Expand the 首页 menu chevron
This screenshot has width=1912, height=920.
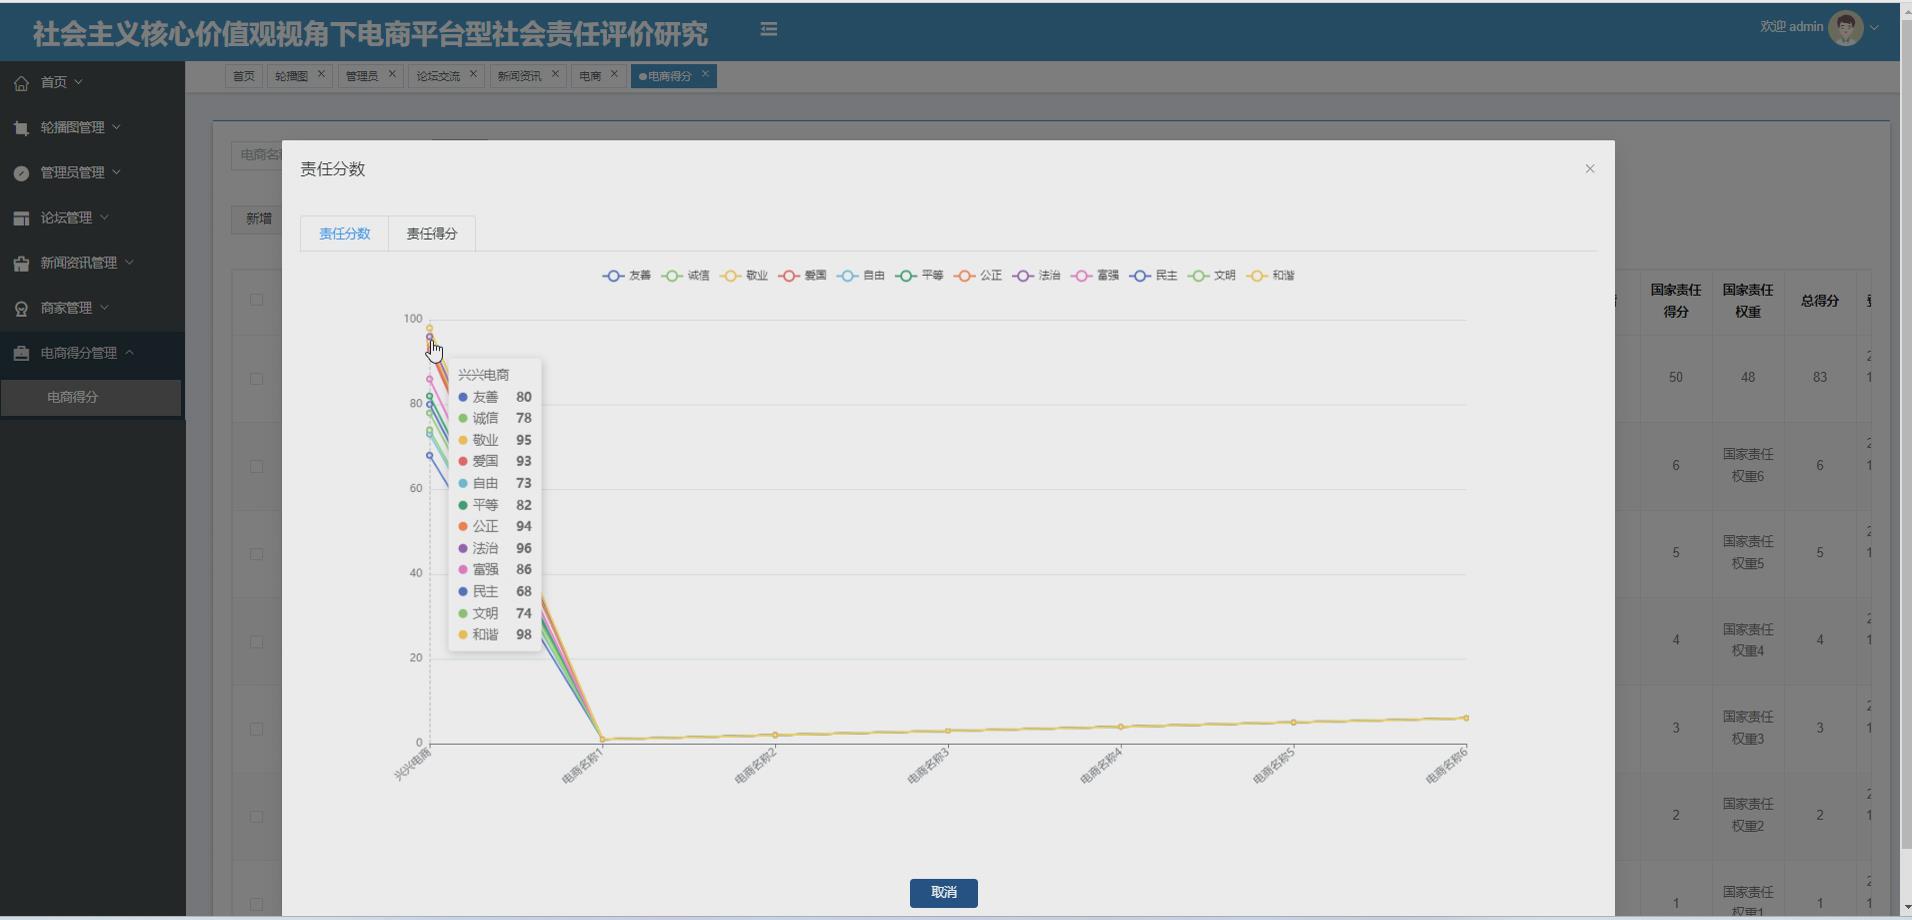[78, 82]
